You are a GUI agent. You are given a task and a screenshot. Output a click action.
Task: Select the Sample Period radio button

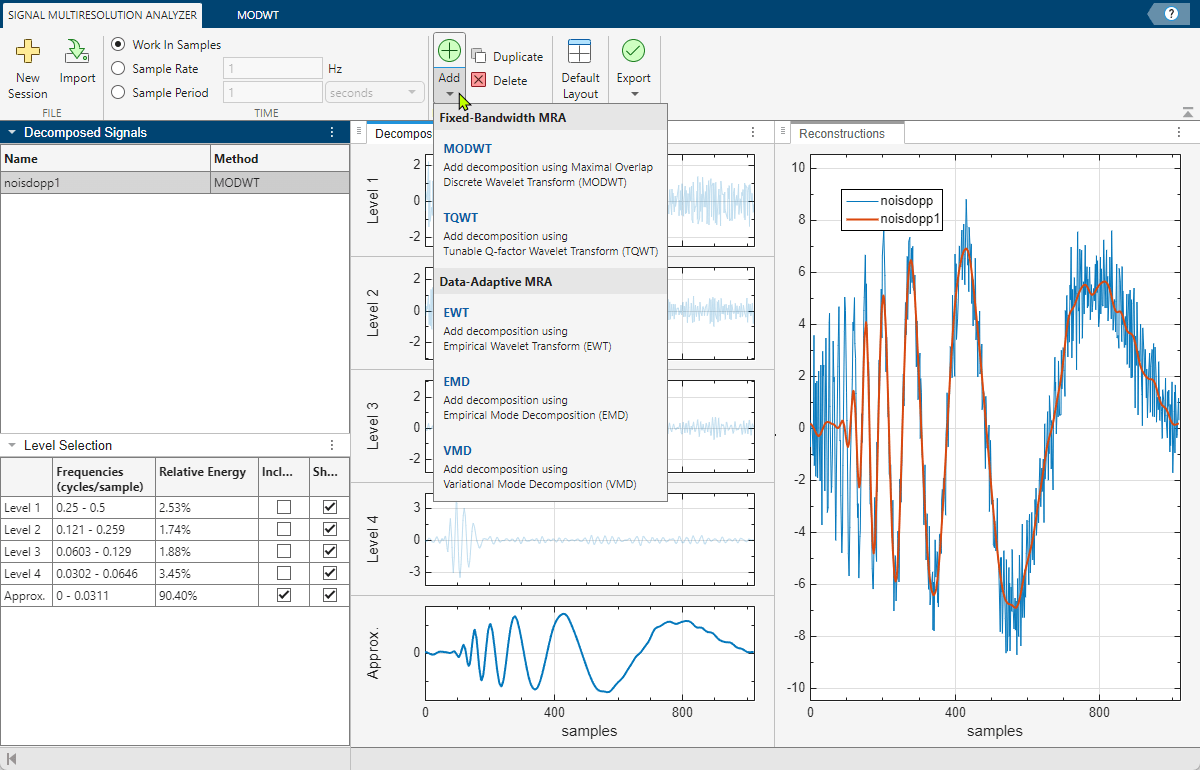[119, 92]
